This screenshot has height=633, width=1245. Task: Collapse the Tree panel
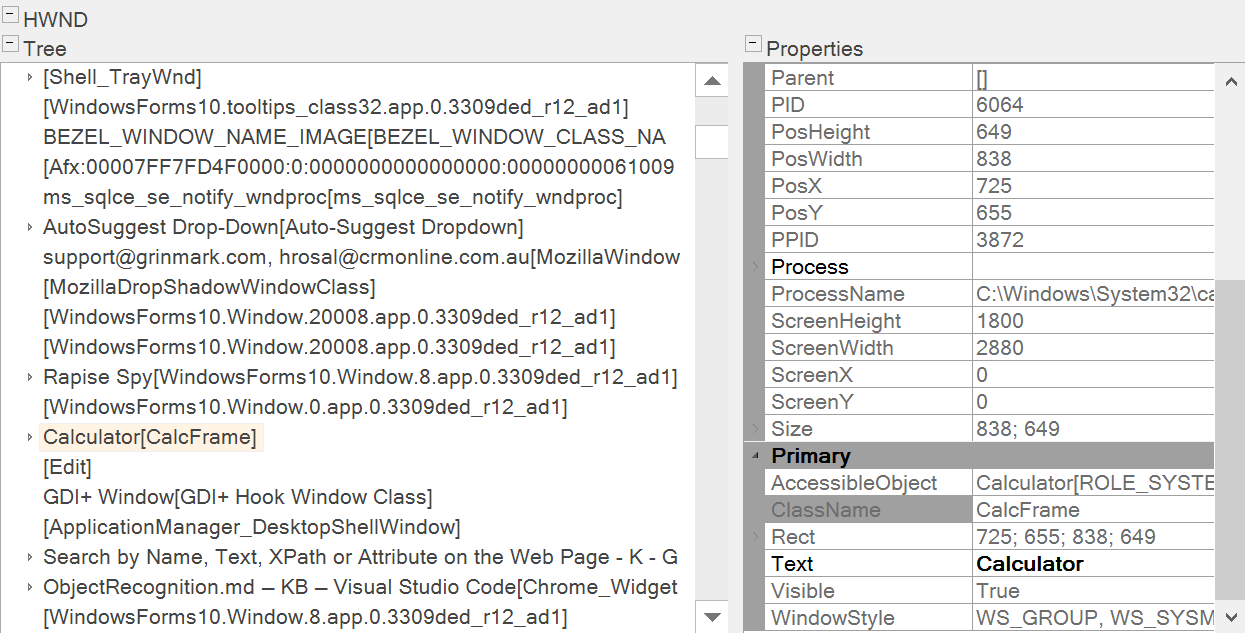[10, 45]
